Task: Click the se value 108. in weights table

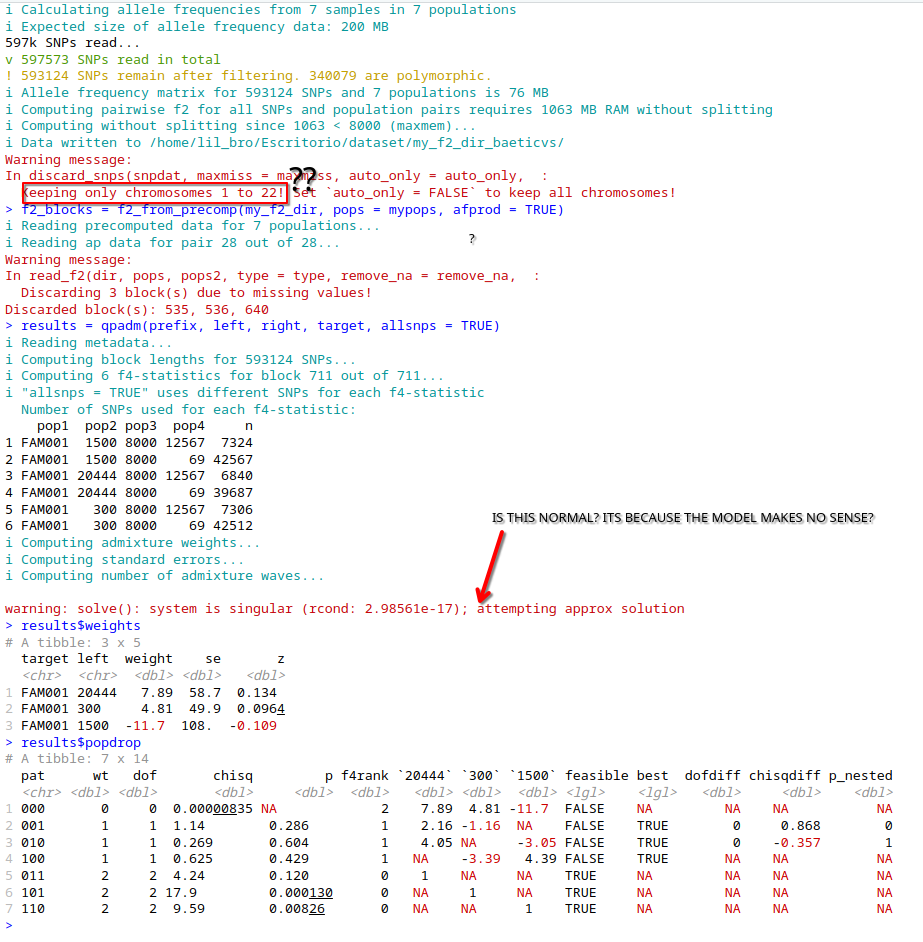Action: coord(197,726)
